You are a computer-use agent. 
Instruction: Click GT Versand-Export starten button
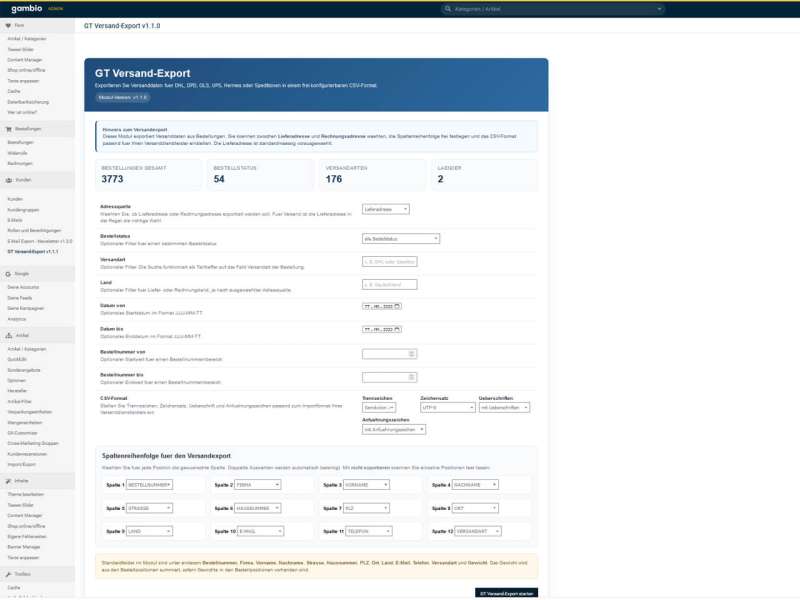(506, 593)
